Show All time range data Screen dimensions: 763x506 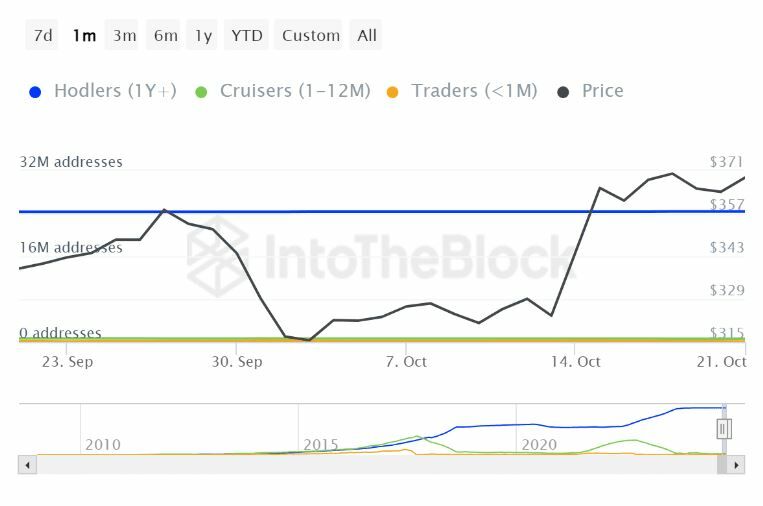[367, 35]
